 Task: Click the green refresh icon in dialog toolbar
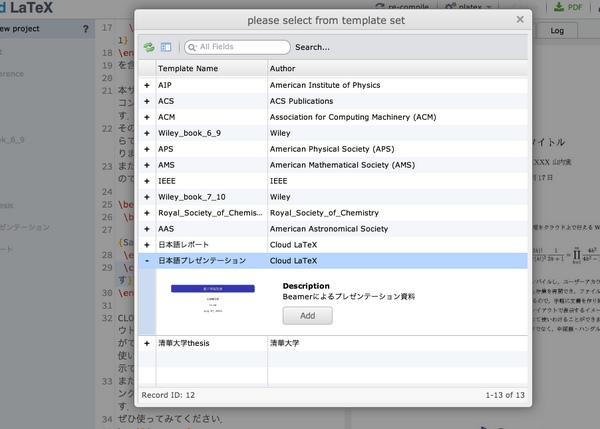coord(149,47)
